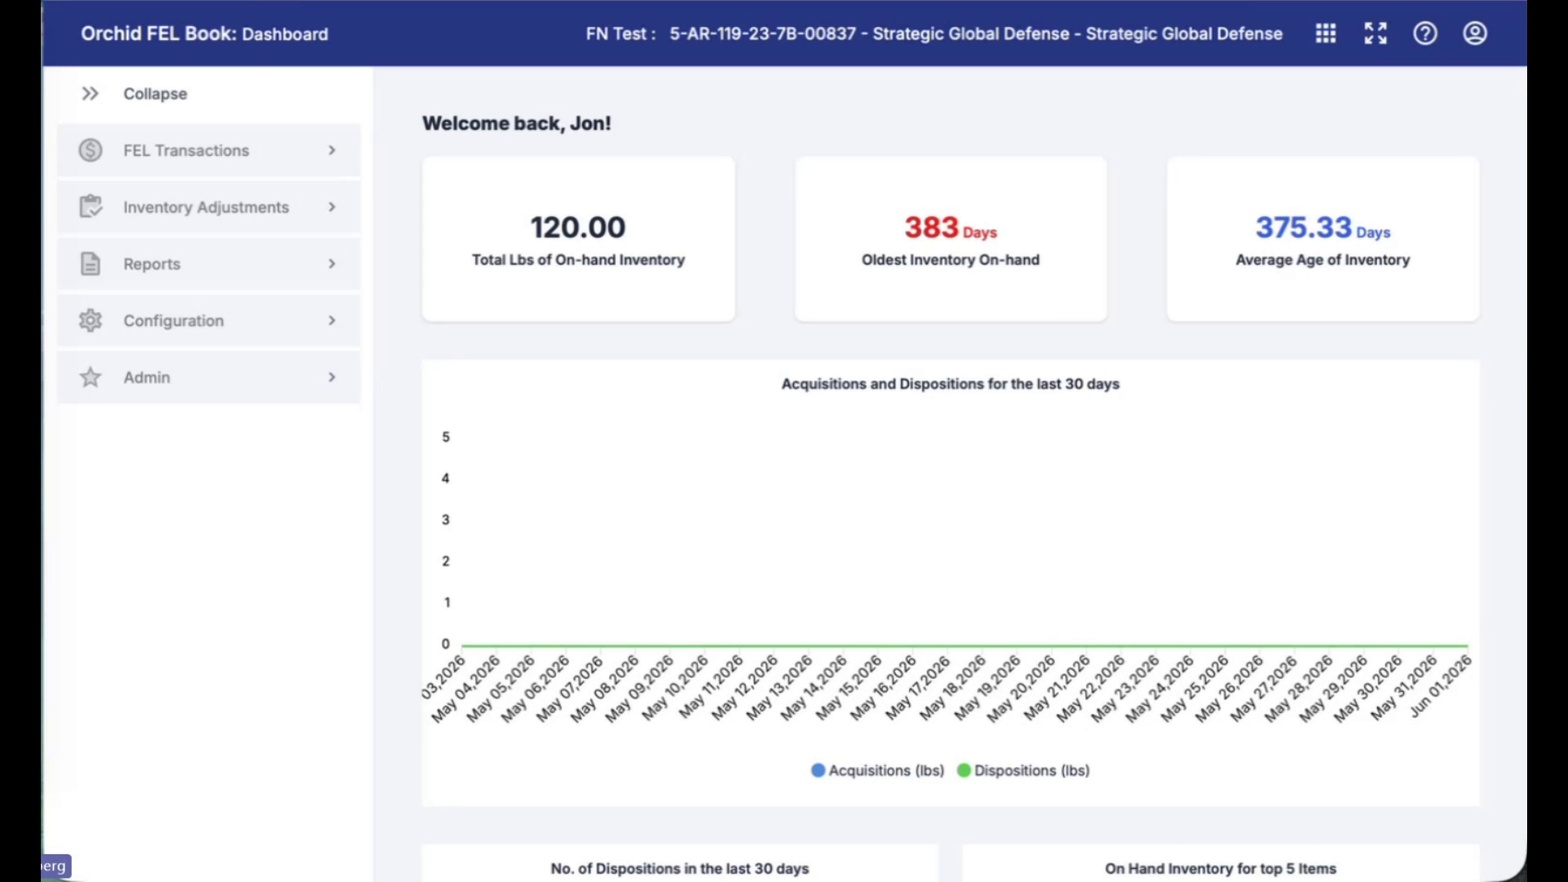Open Configuration menu item
The height and width of the screenshot is (882, 1568).
coord(208,320)
